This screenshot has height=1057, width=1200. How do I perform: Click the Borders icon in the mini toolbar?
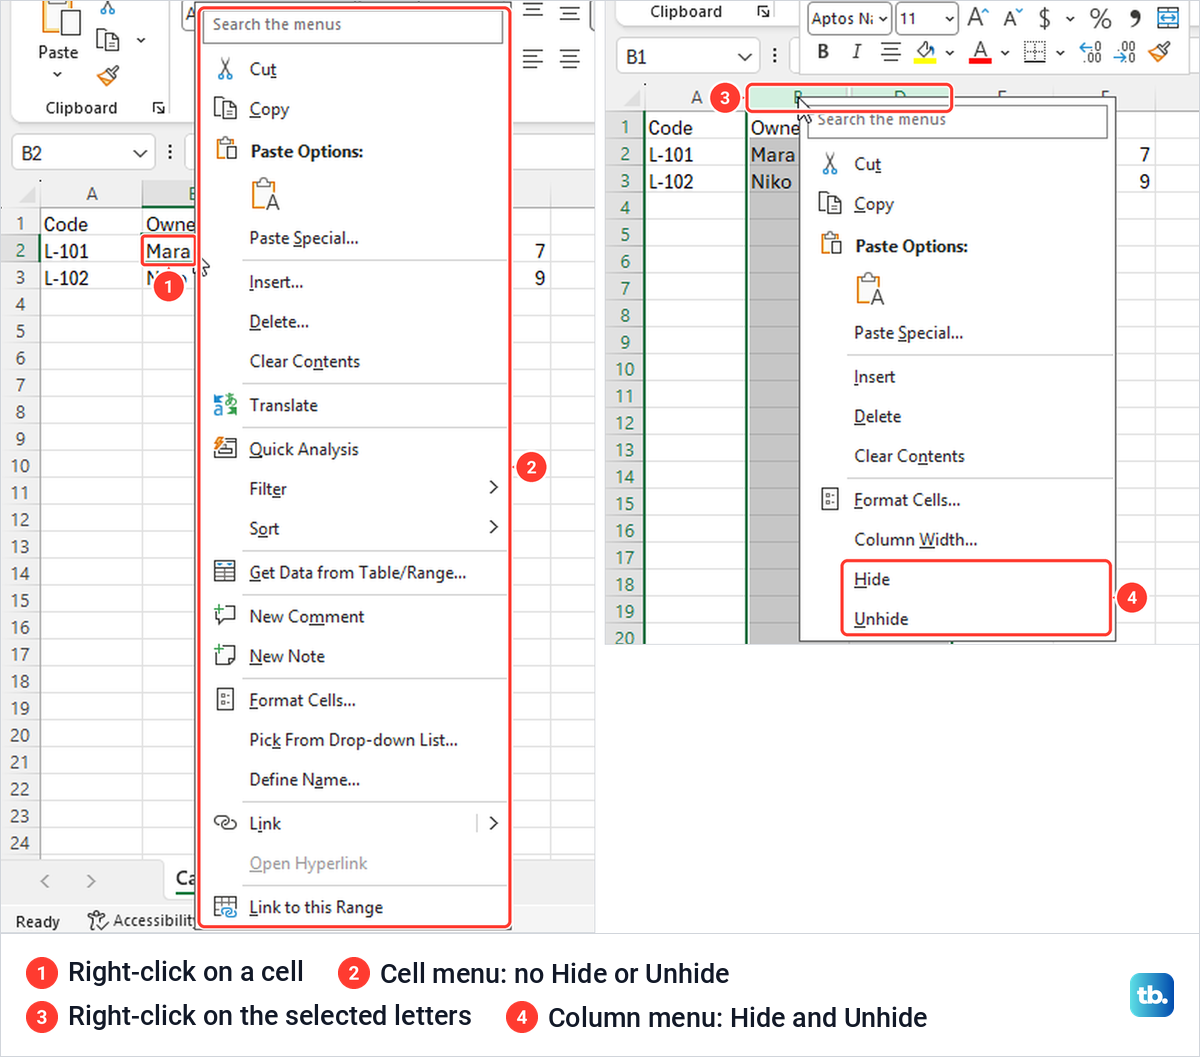[x=1035, y=52]
